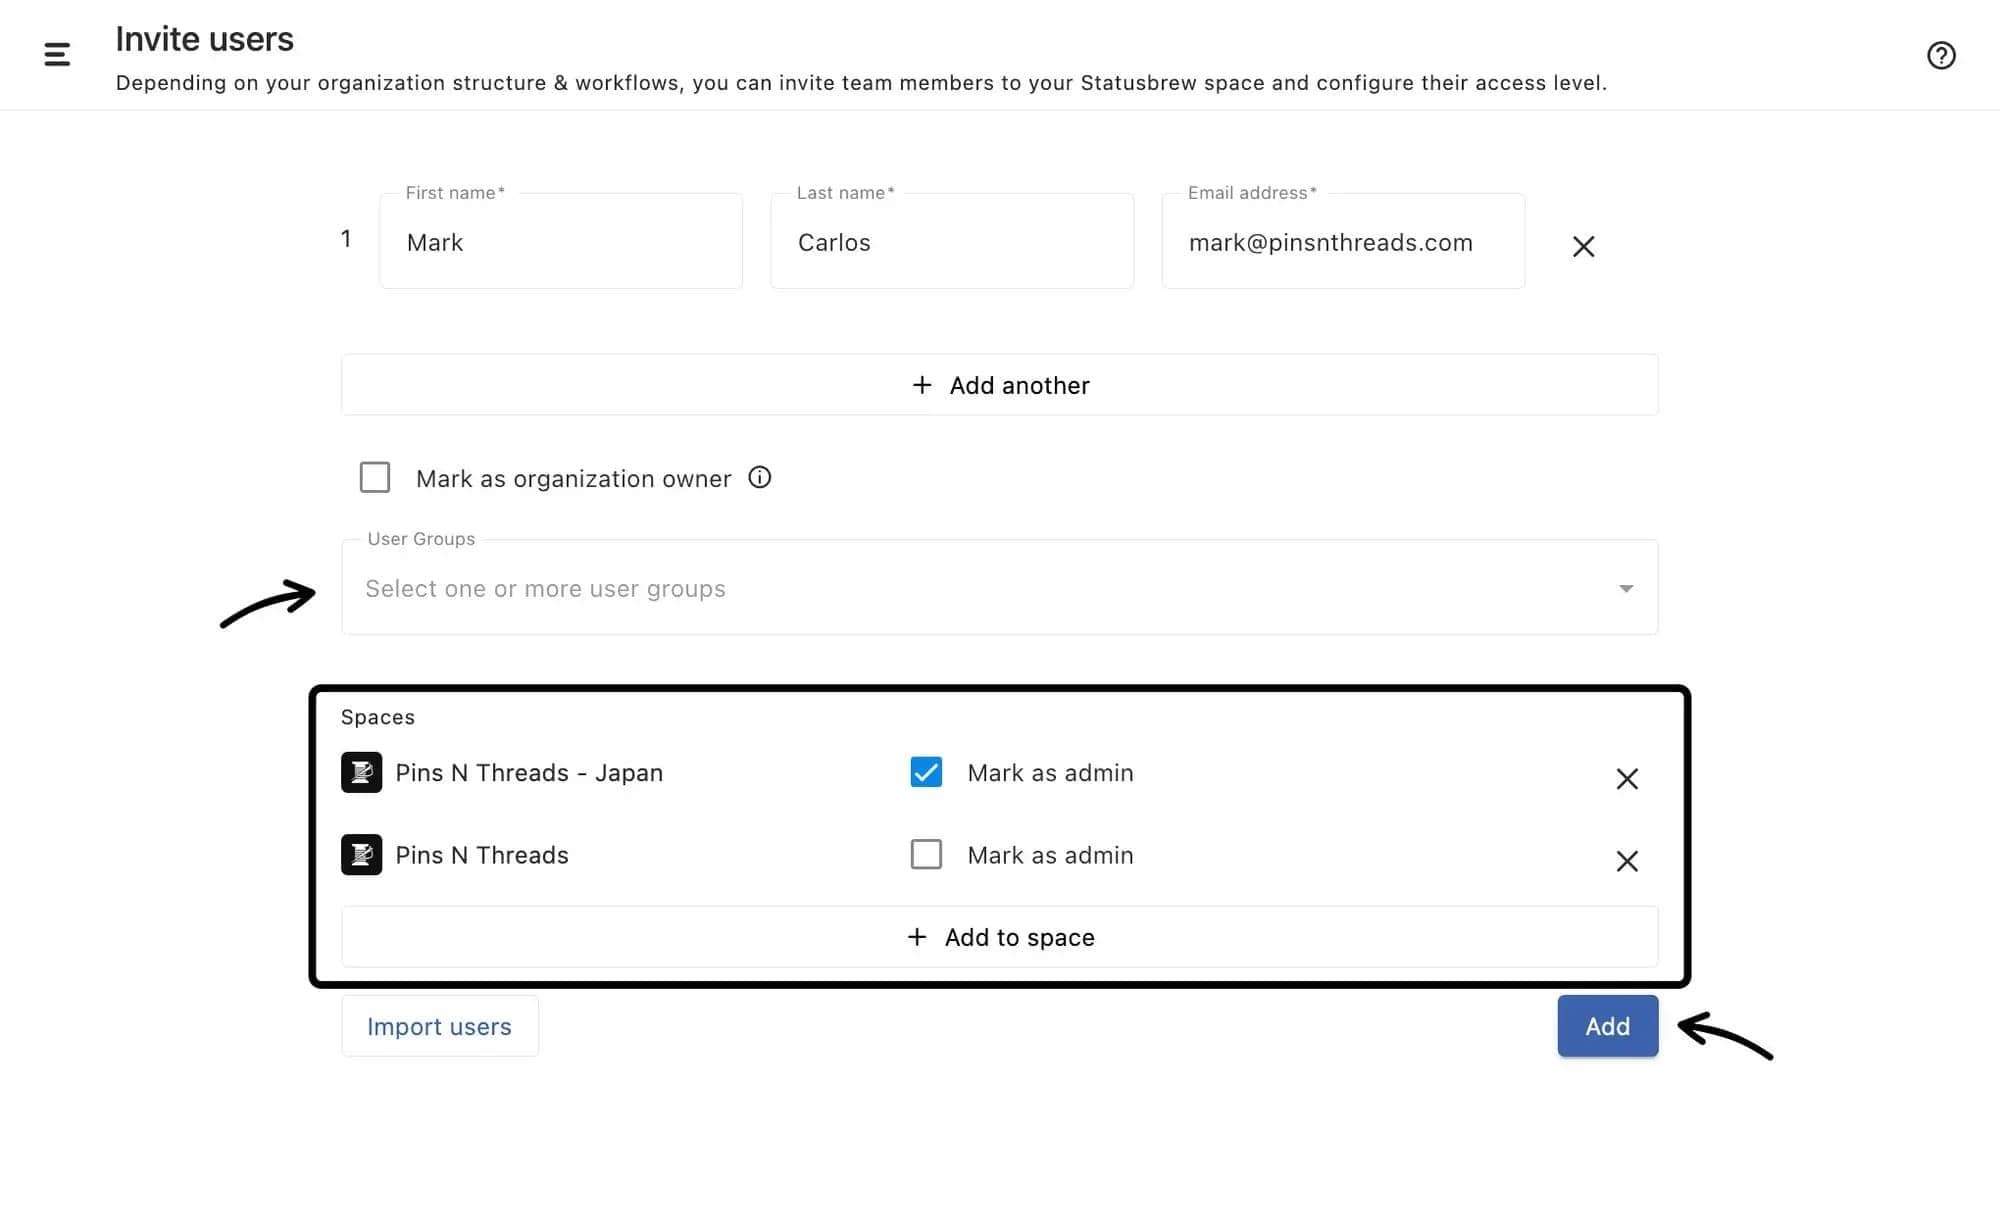Click the Pins N Threads space logo

click(361, 854)
